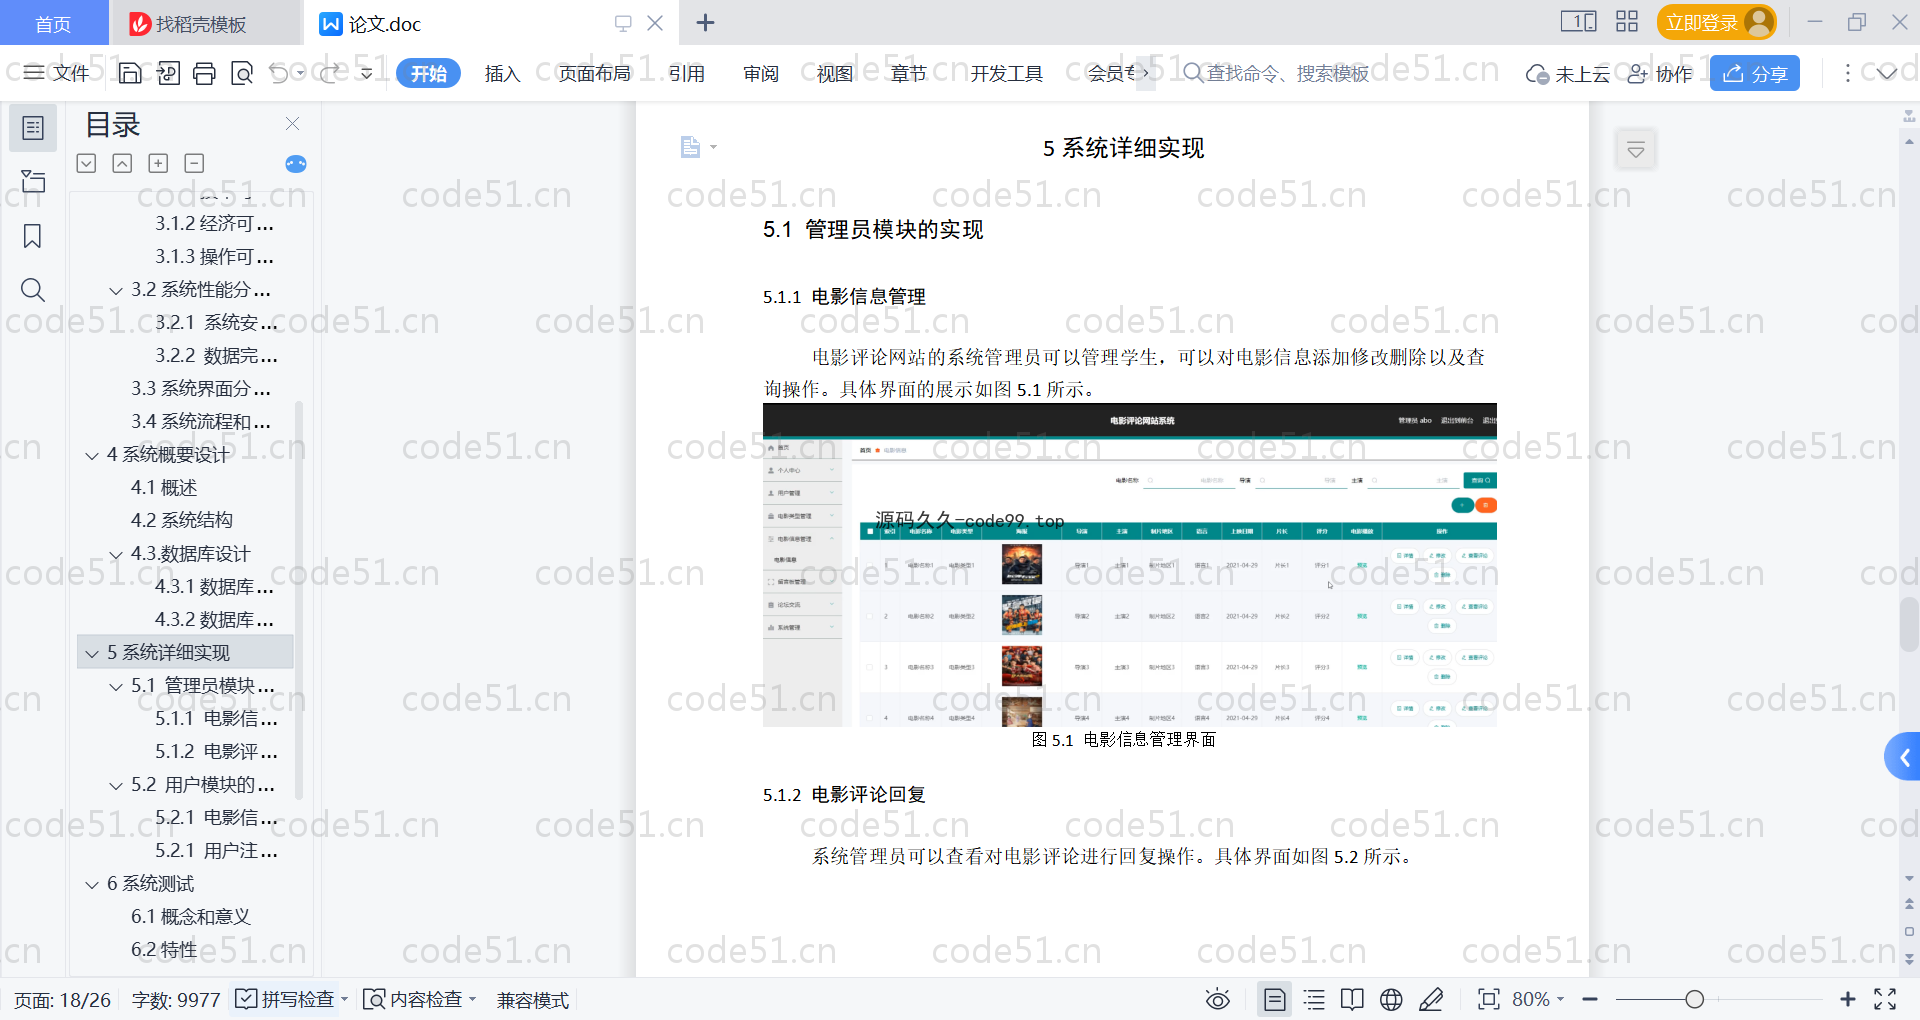
Task: Click the Export to PDF icon
Action: (168, 73)
